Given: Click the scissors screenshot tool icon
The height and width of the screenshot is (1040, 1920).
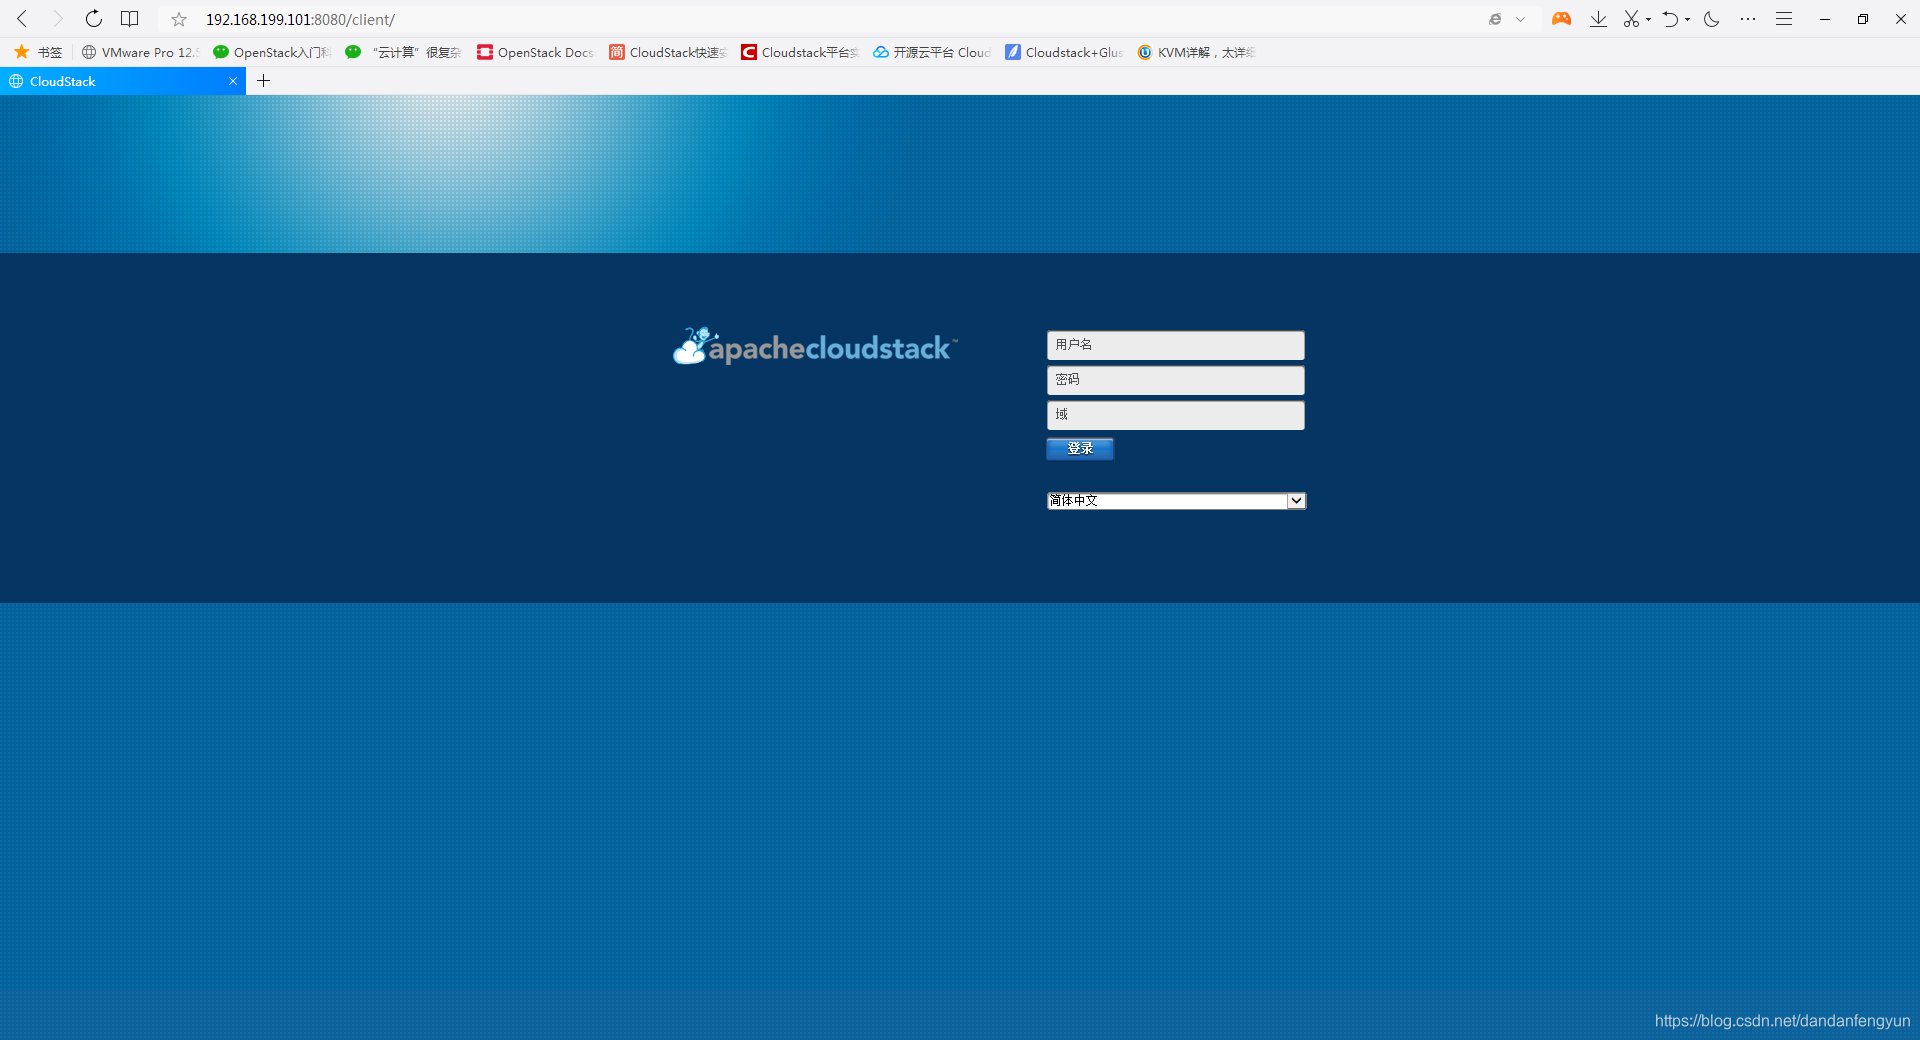Looking at the screenshot, I should 1631,19.
